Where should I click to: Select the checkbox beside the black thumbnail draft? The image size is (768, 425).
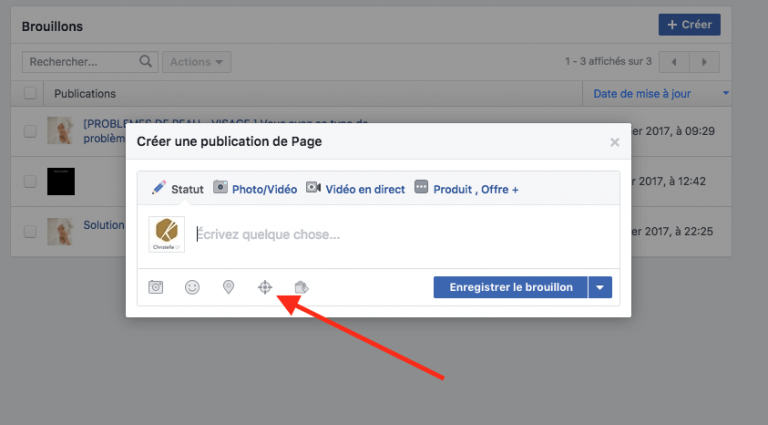coord(30,182)
